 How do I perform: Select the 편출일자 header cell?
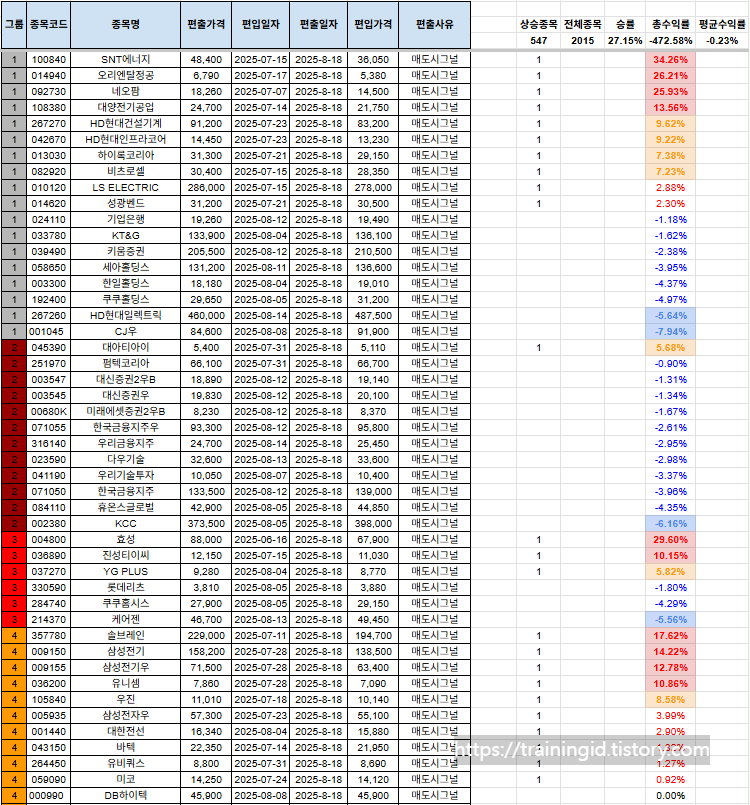tap(318, 25)
